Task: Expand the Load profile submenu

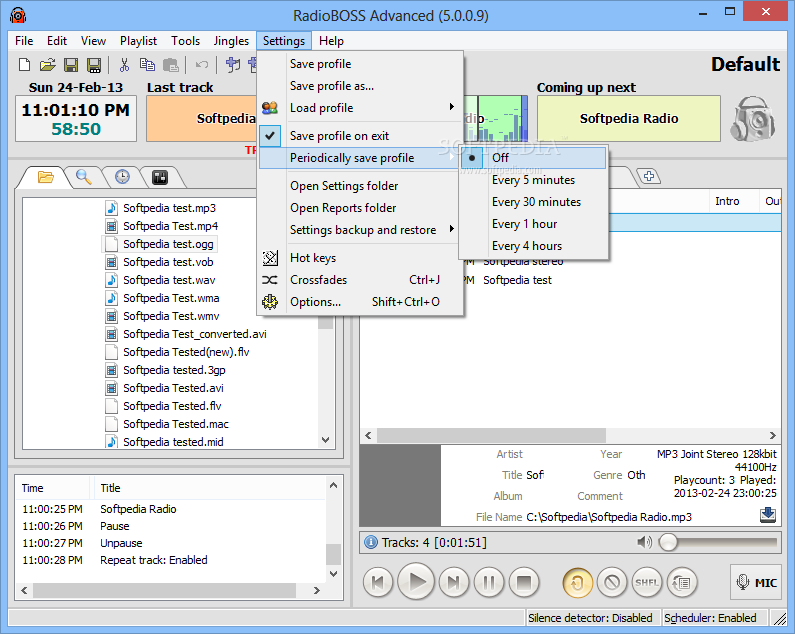Action: [x=452, y=107]
